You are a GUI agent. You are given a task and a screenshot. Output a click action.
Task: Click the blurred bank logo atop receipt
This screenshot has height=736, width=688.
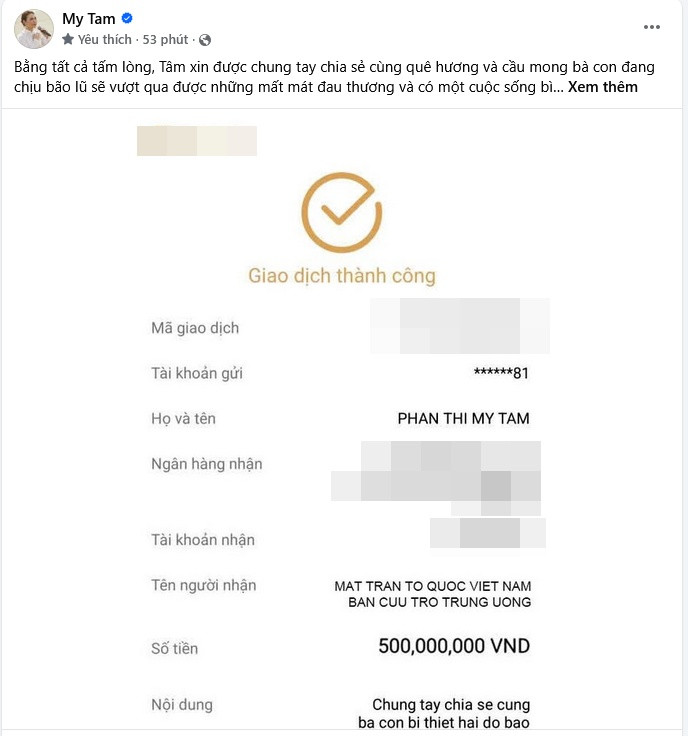point(197,141)
